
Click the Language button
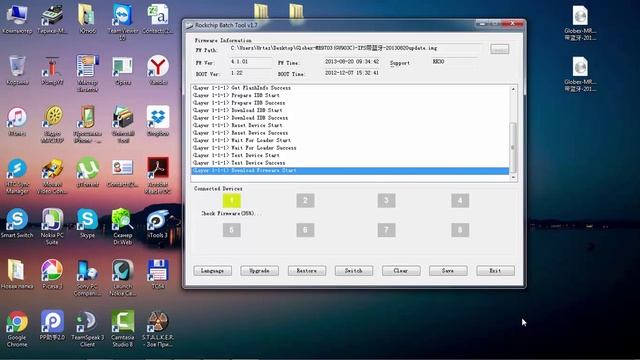pyautogui.click(x=213, y=271)
